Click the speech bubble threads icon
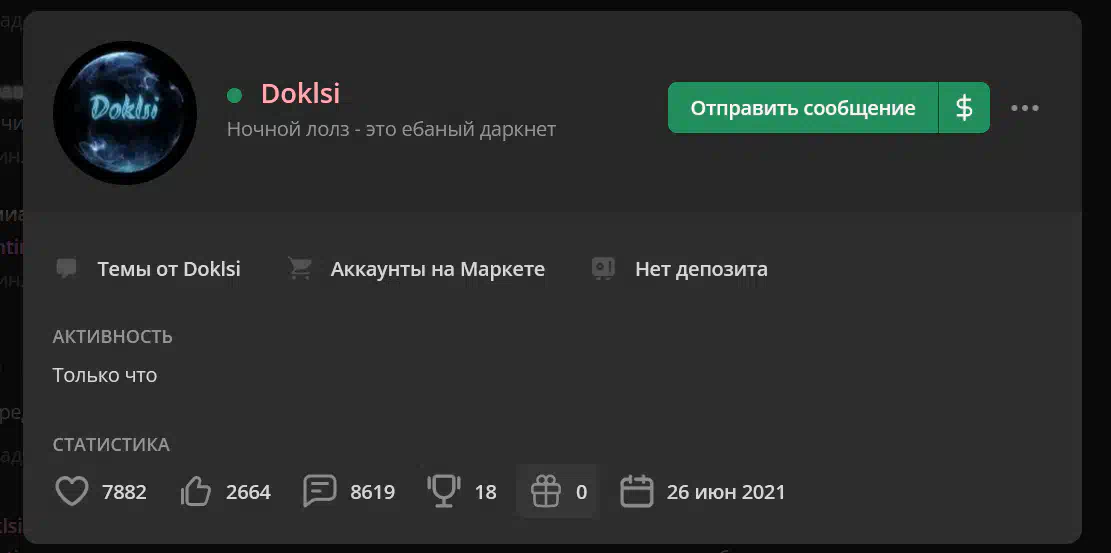Viewport: 1111px width, 553px height. coord(67,269)
